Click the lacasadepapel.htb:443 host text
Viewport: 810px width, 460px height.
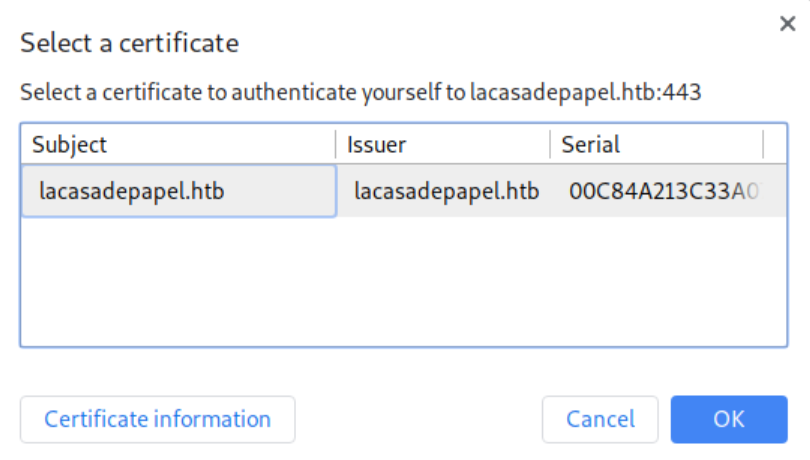(x=585, y=94)
